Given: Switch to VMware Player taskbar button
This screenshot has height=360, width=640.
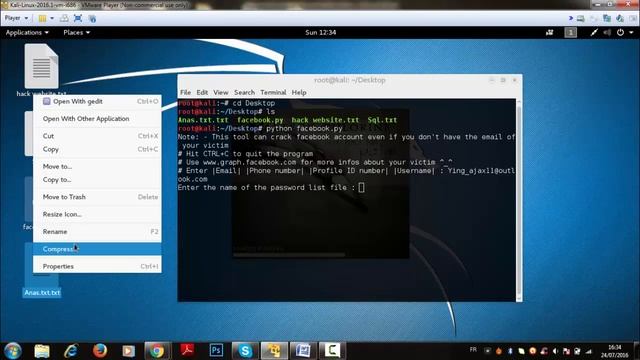Looking at the screenshot, I should click(274, 351).
